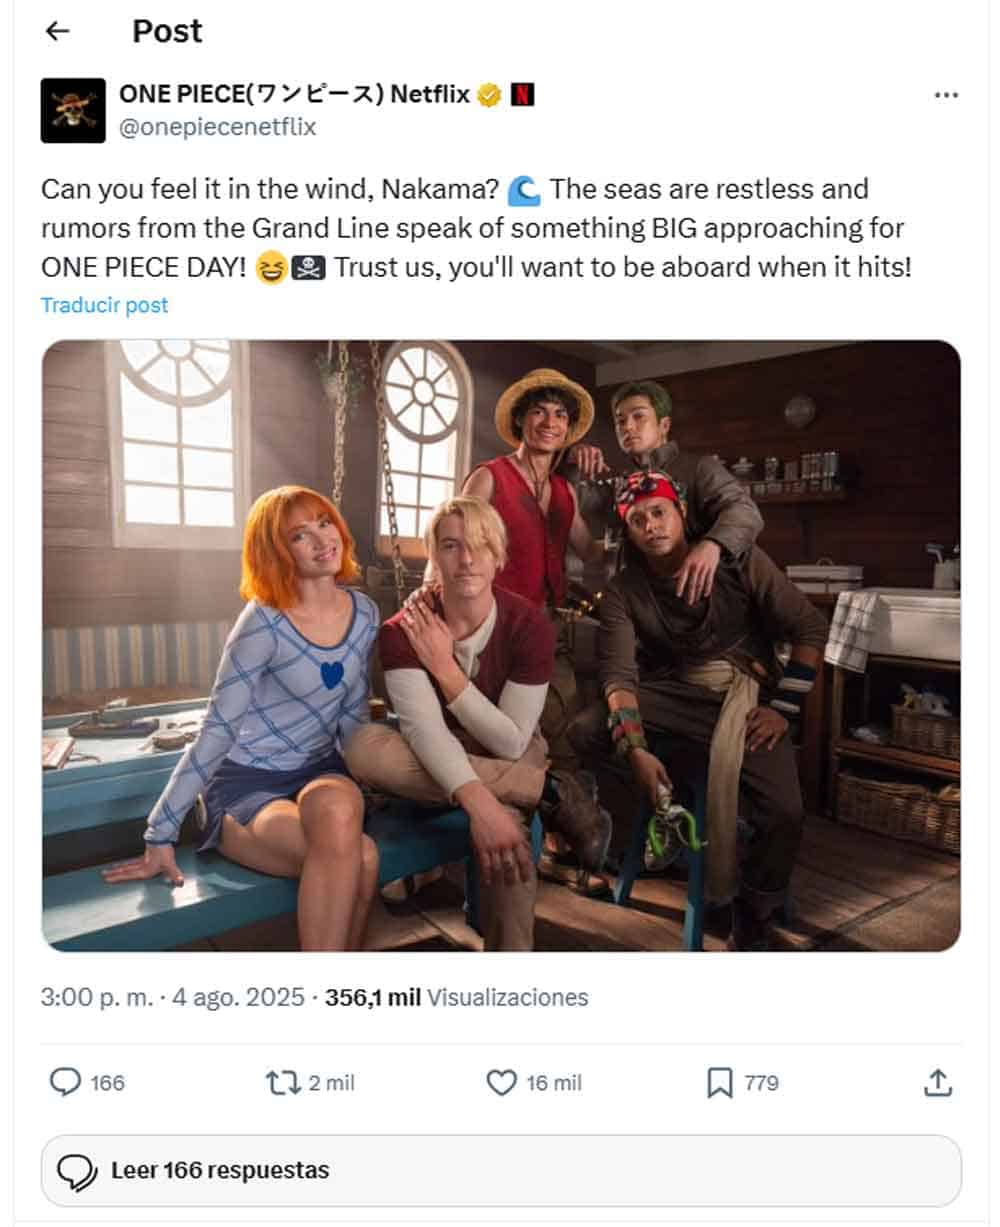Screen dimensions: 1000x1227
Task: Bookmark the post with bookmark icon
Action: (x=719, y=1082)
